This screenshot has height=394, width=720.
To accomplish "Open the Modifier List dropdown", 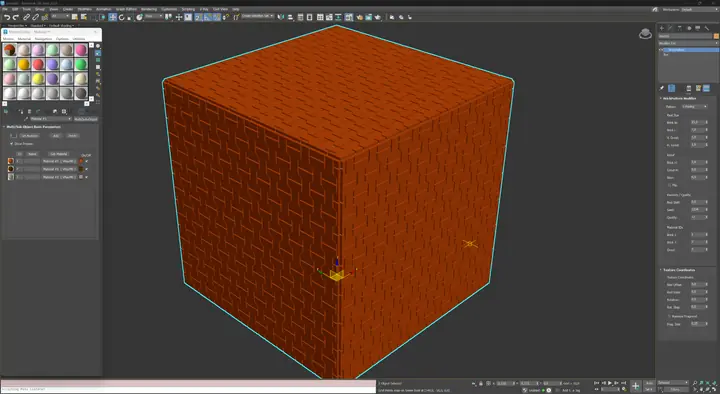I will pyautogui.click(x=688, y=43).
